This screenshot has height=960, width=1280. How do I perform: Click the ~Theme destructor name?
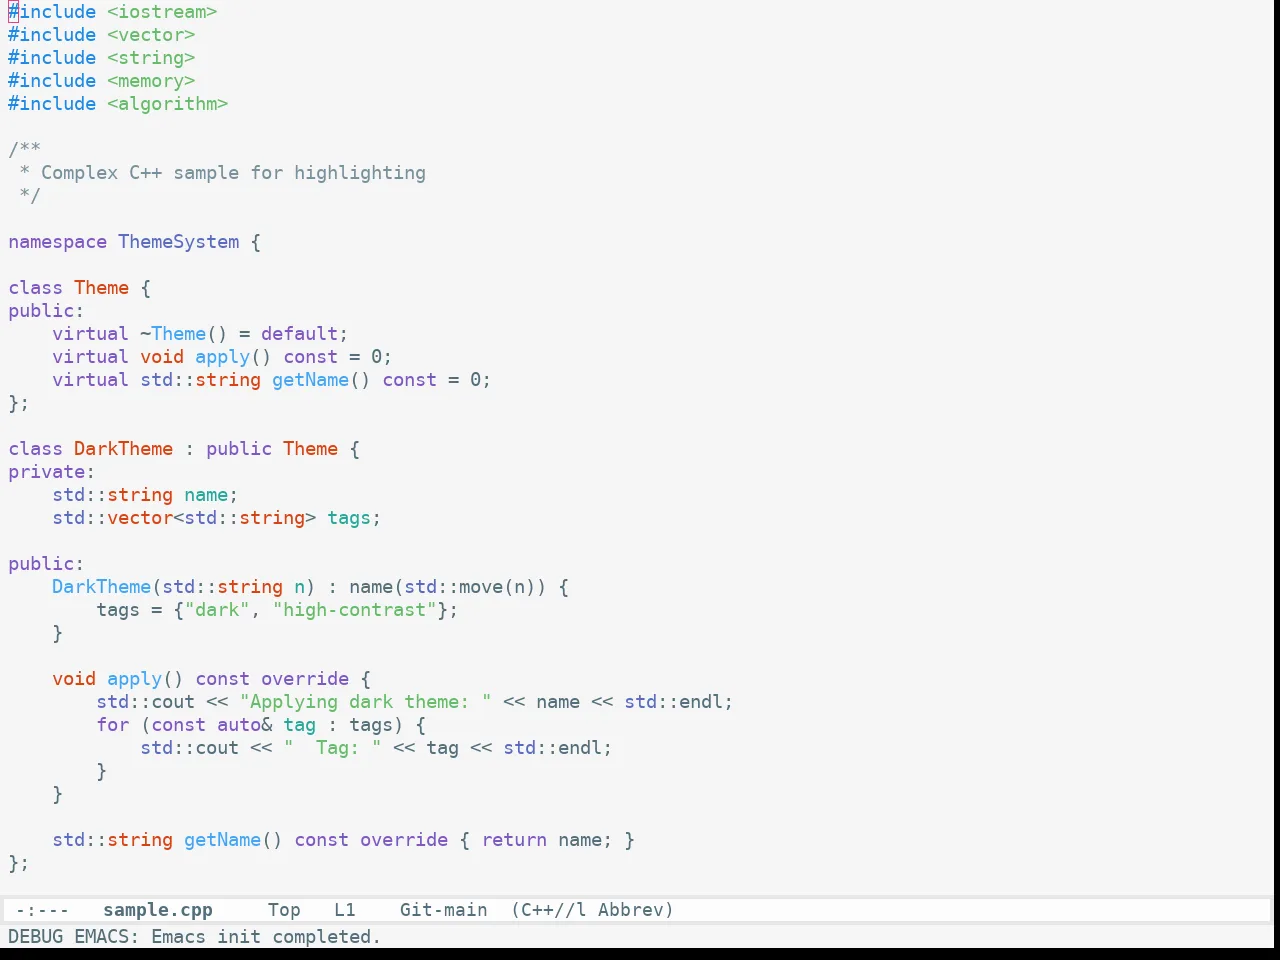[x=173, y=334]
